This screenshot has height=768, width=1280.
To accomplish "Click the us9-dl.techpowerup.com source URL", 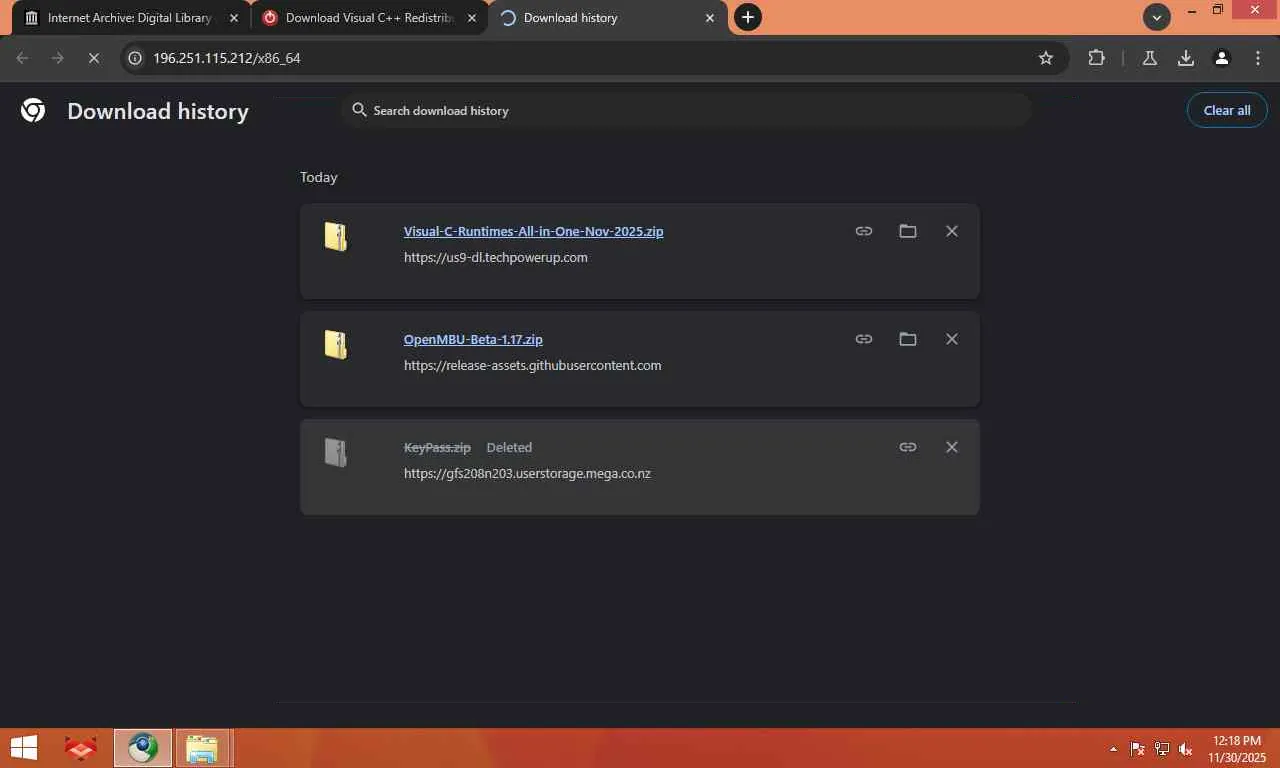I will (496, 257).
